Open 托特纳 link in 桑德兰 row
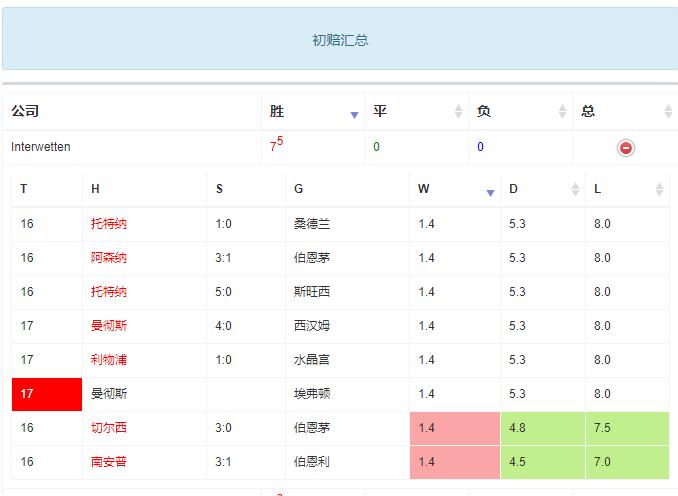The width and height of the screenshot is (678, 496). pos(109,224)
